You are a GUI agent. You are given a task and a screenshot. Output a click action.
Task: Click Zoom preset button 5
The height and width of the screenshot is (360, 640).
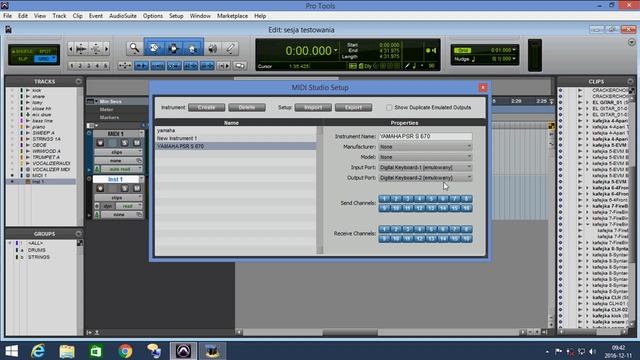105,65
